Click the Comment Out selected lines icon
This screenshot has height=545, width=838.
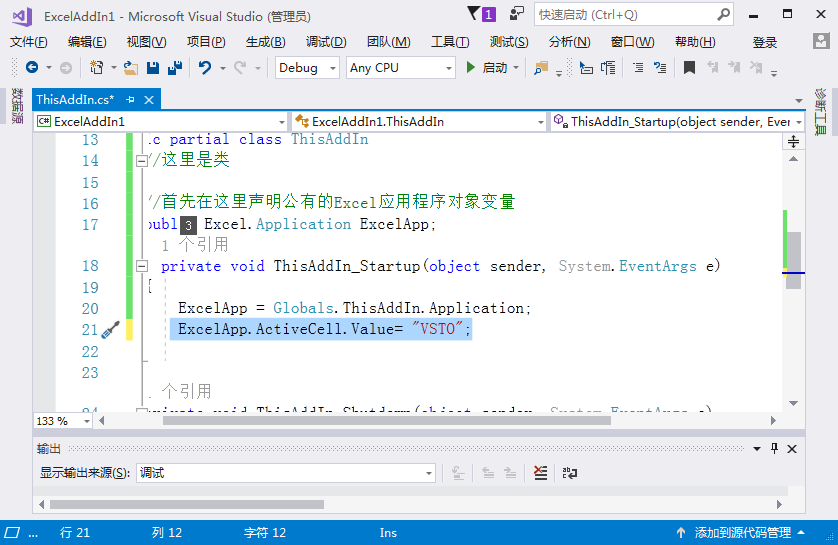coord(638,67)
